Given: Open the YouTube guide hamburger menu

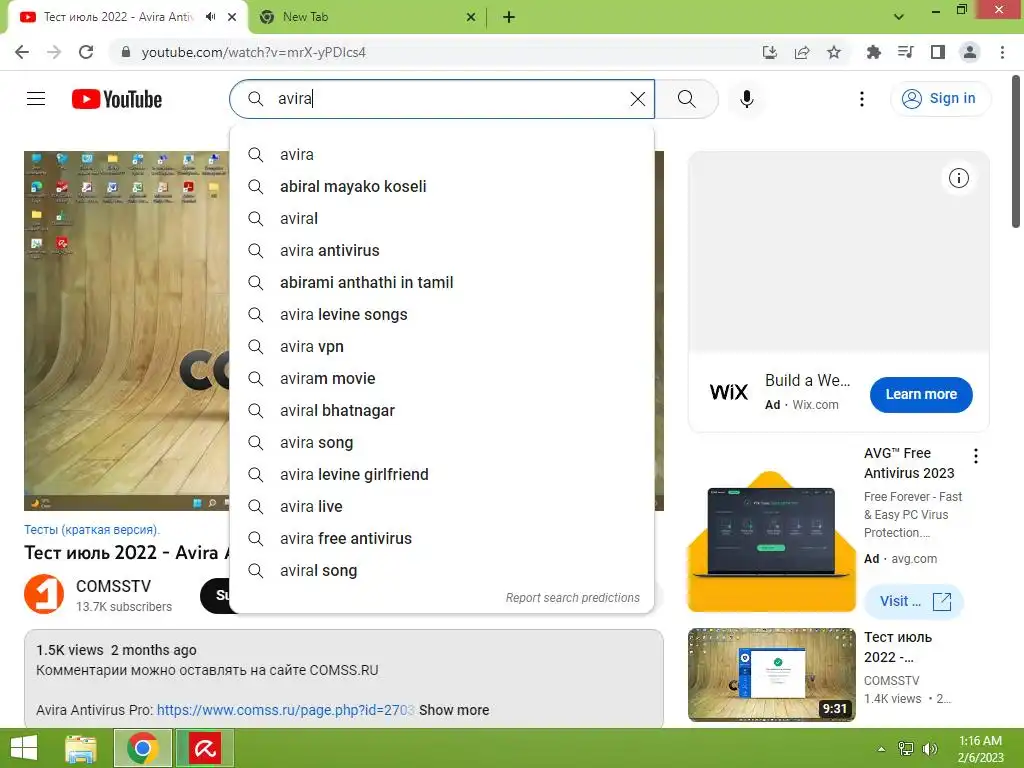Looking at the screenshot, I should click(36, 99).
